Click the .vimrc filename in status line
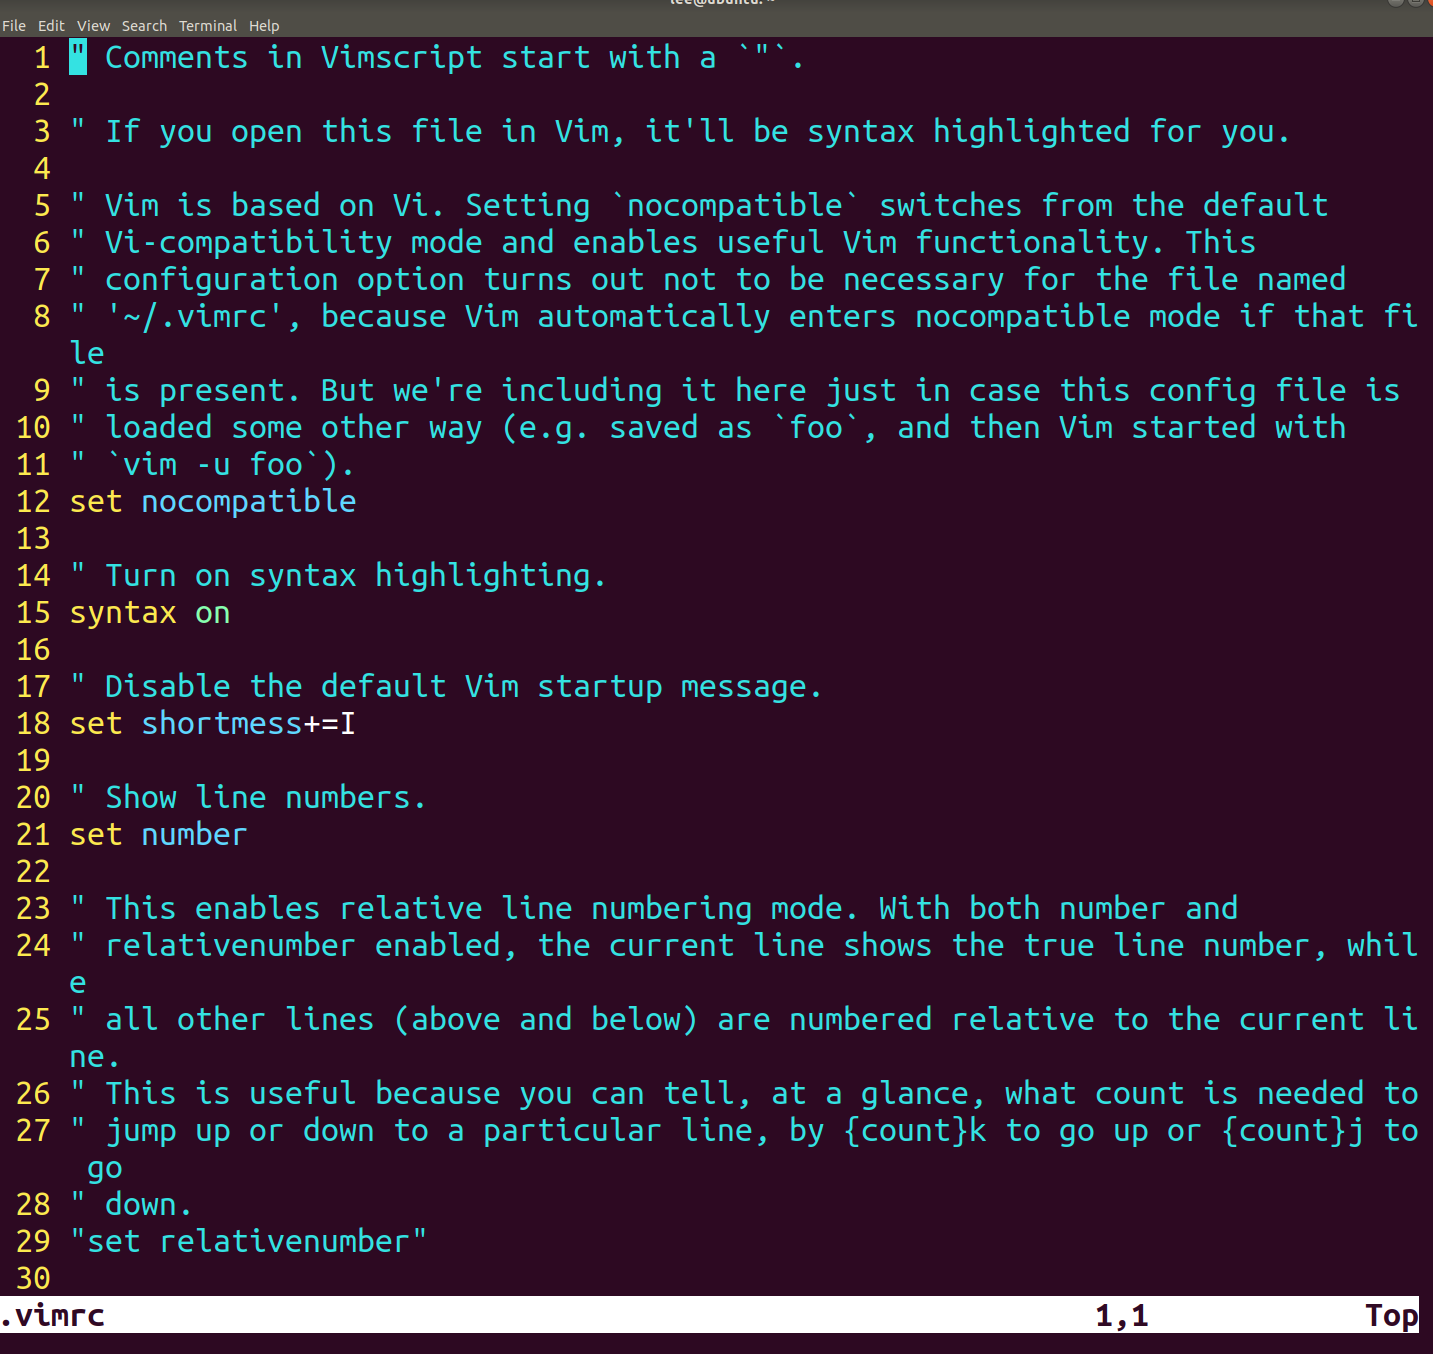Image resolution: width=1433 pixels, height=1354 pixels. (x=53, y=1315)
